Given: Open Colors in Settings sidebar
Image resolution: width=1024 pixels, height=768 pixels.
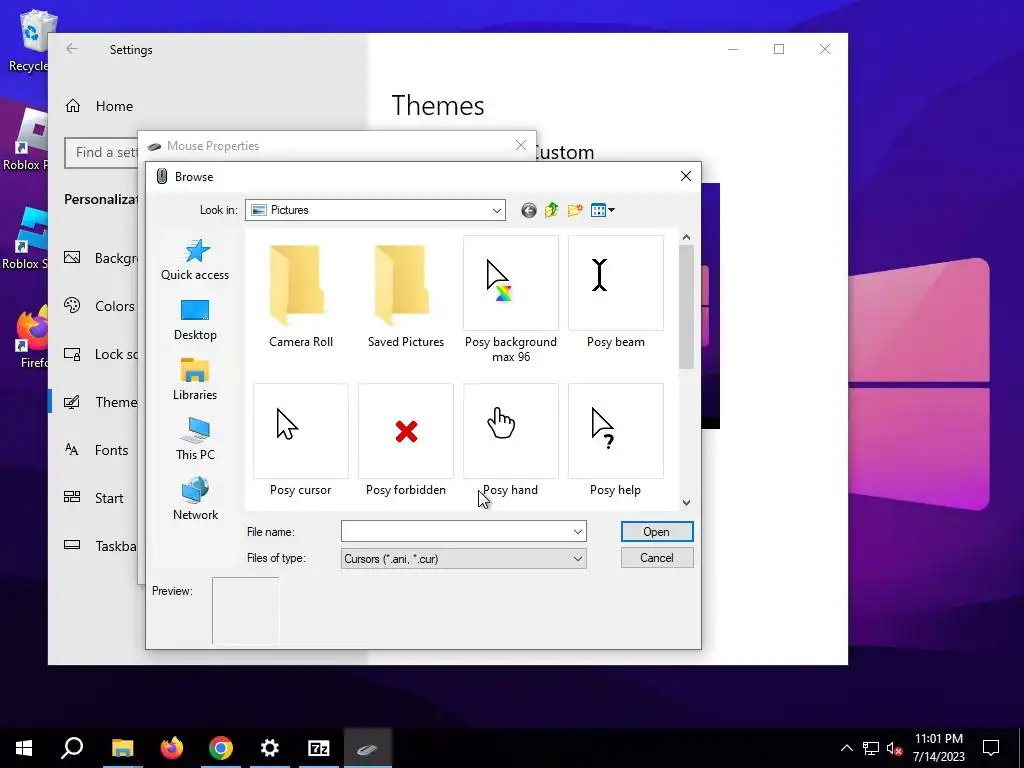Looking at the screenshot, I should coord(99,306).
